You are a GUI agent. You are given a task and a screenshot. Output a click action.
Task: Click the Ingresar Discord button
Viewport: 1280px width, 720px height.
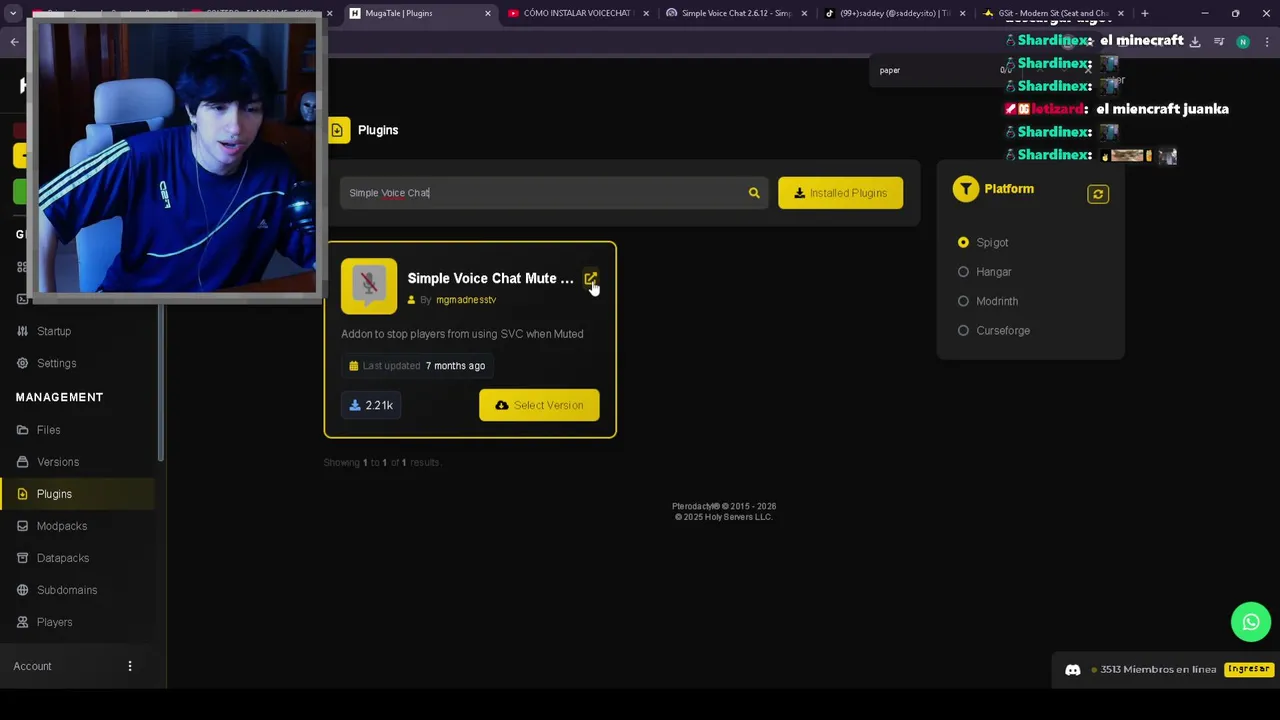[1248, 669]
